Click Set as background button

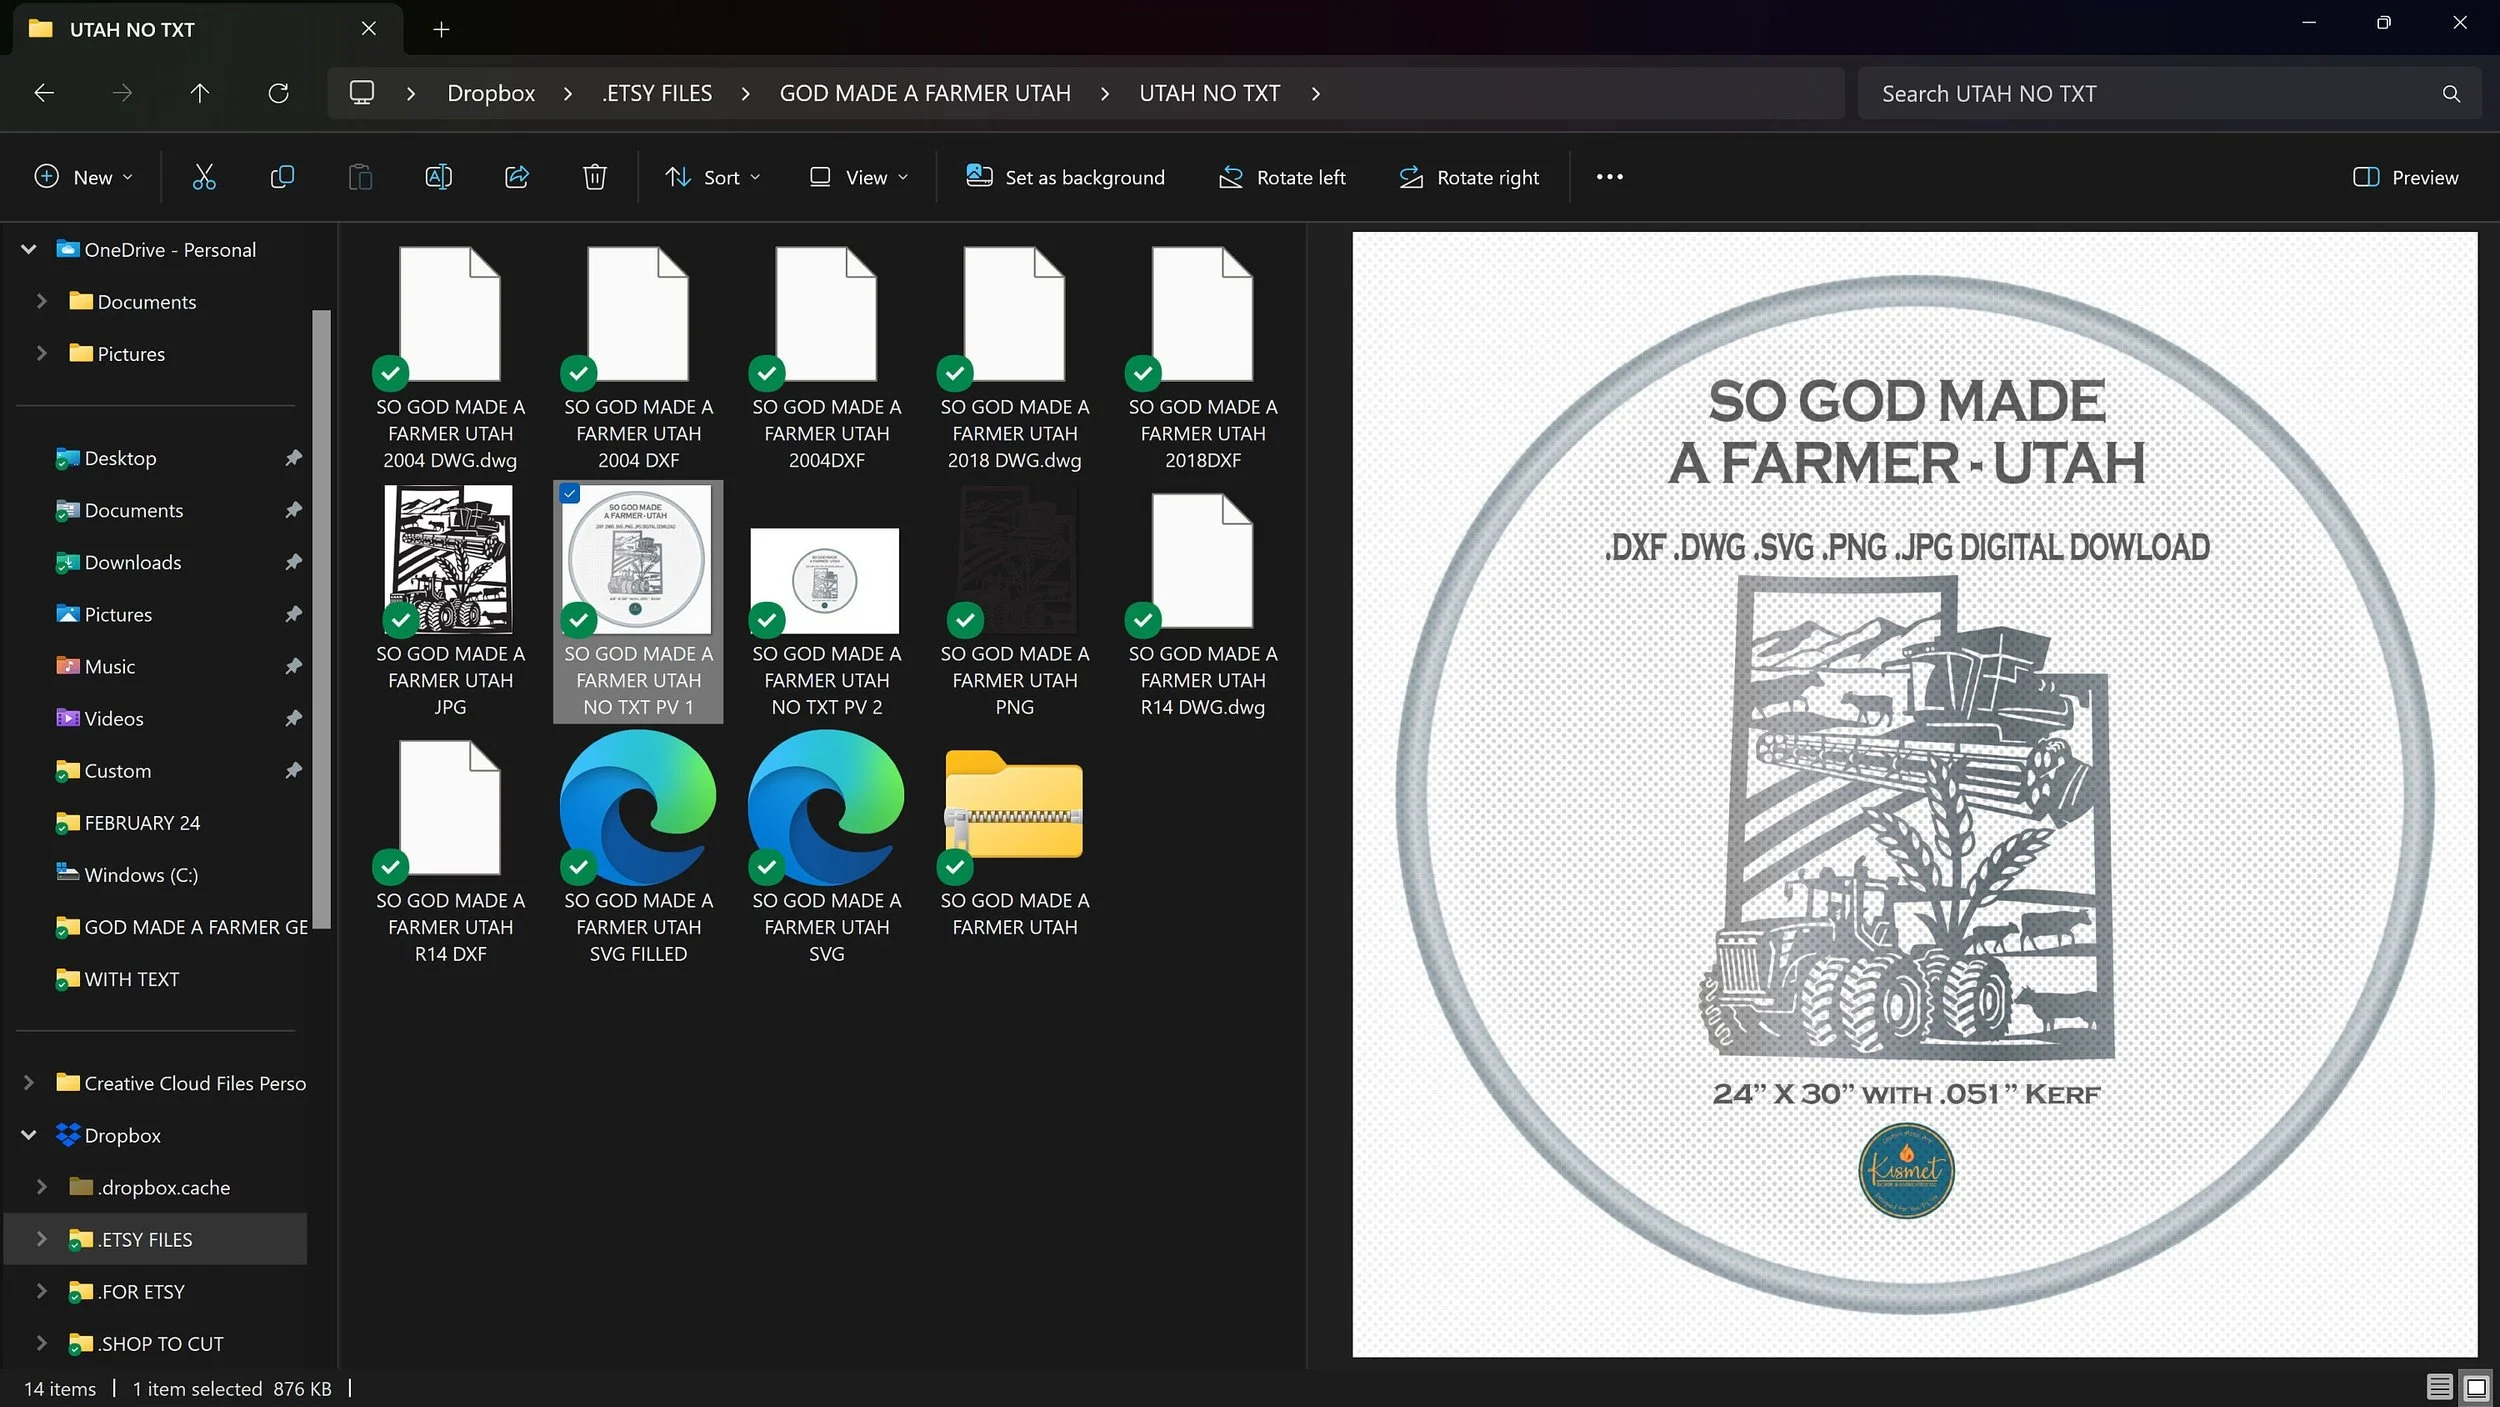pyautogui.click(x=1065, y=177)
